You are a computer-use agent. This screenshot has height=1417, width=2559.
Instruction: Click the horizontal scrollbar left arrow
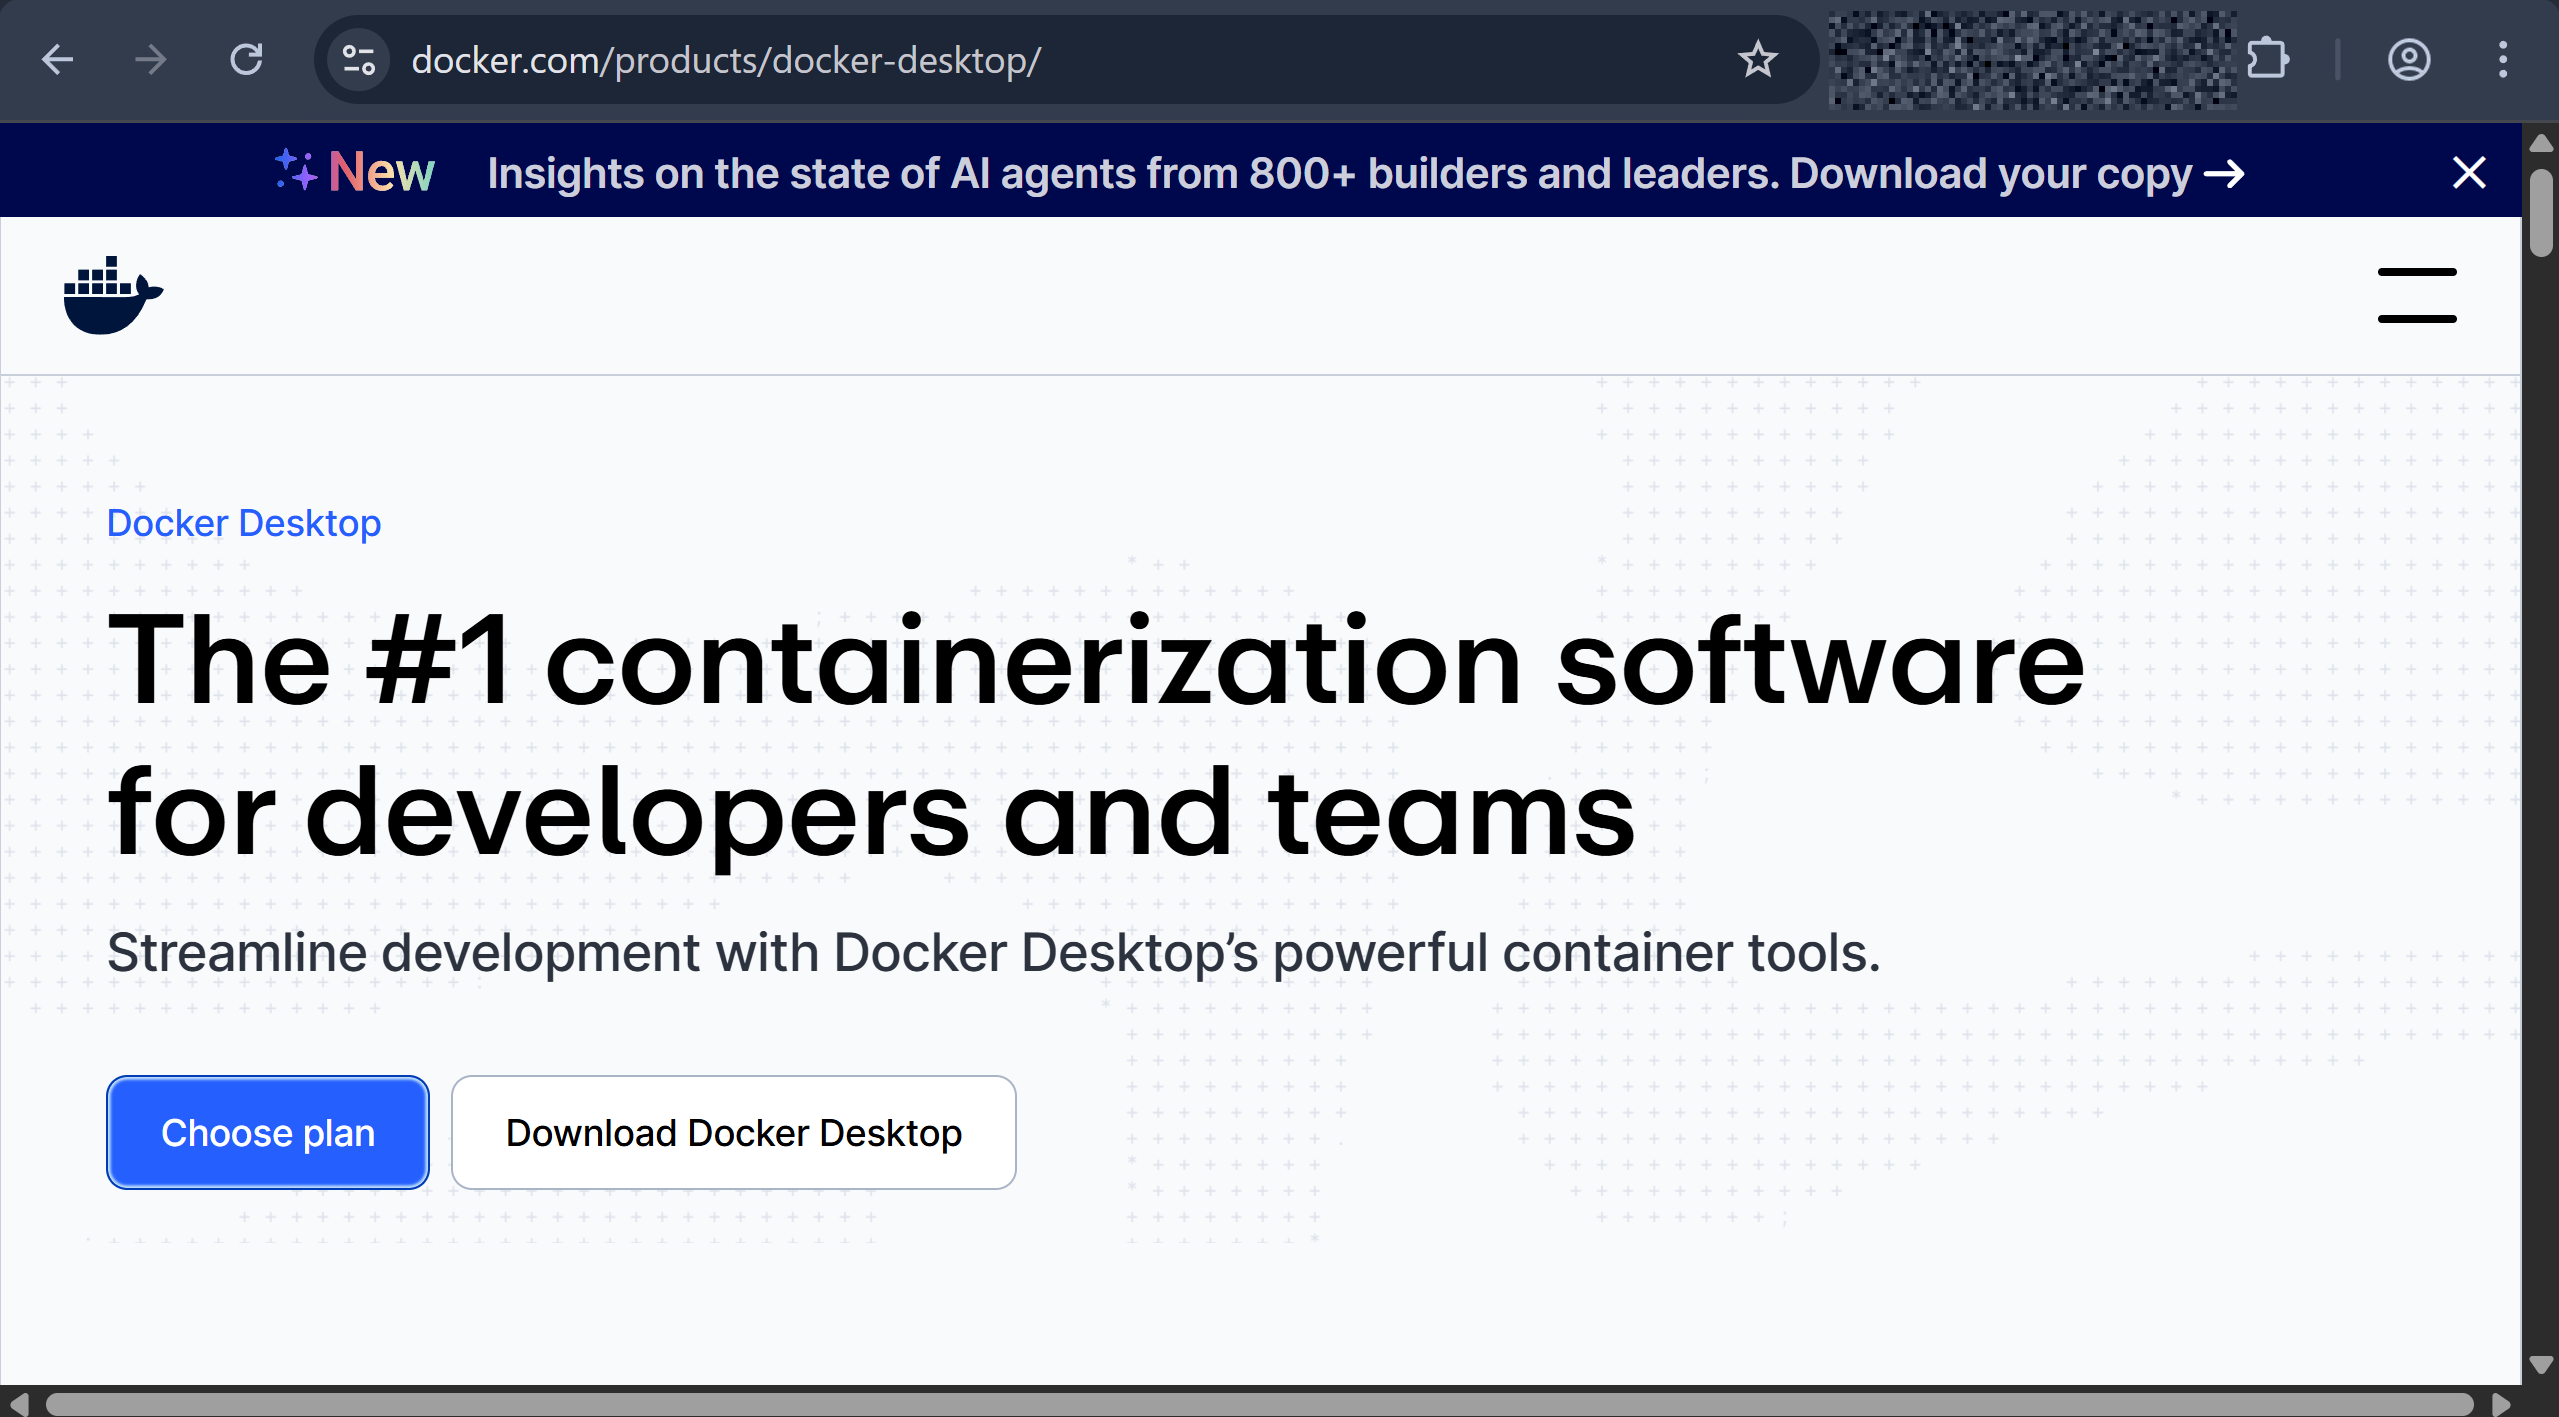18,1404
